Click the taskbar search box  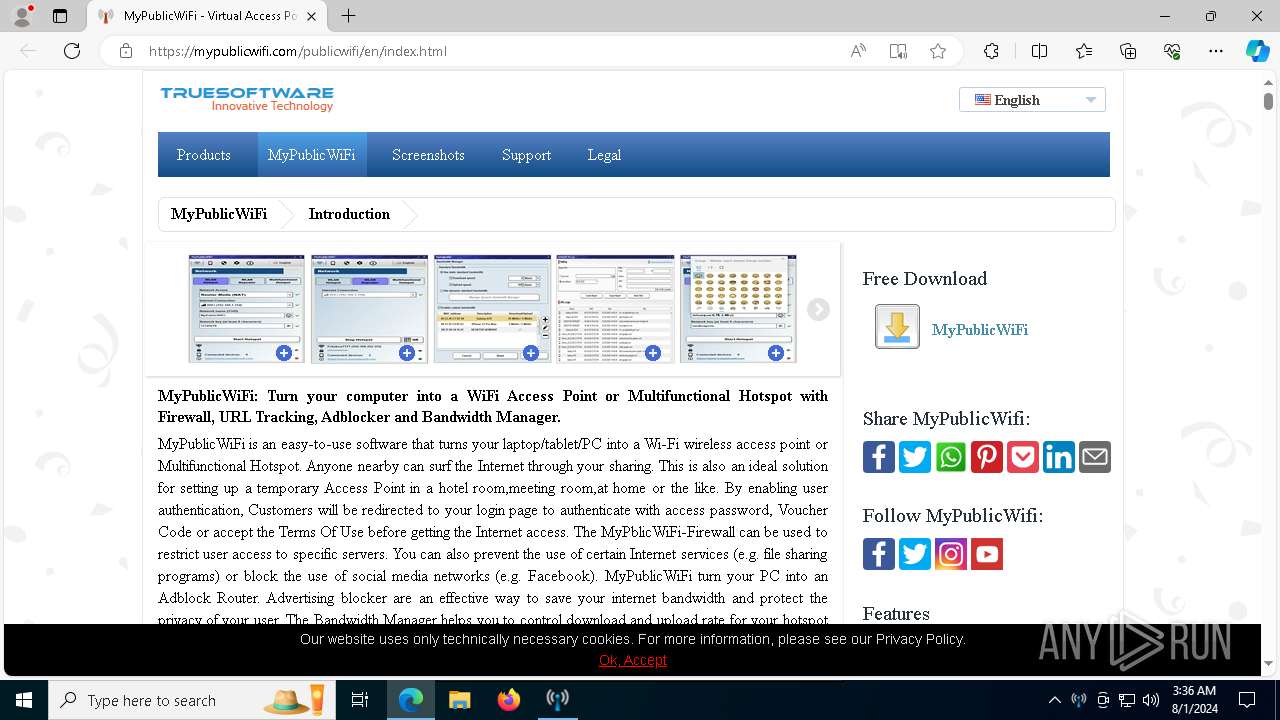[194, 700]
